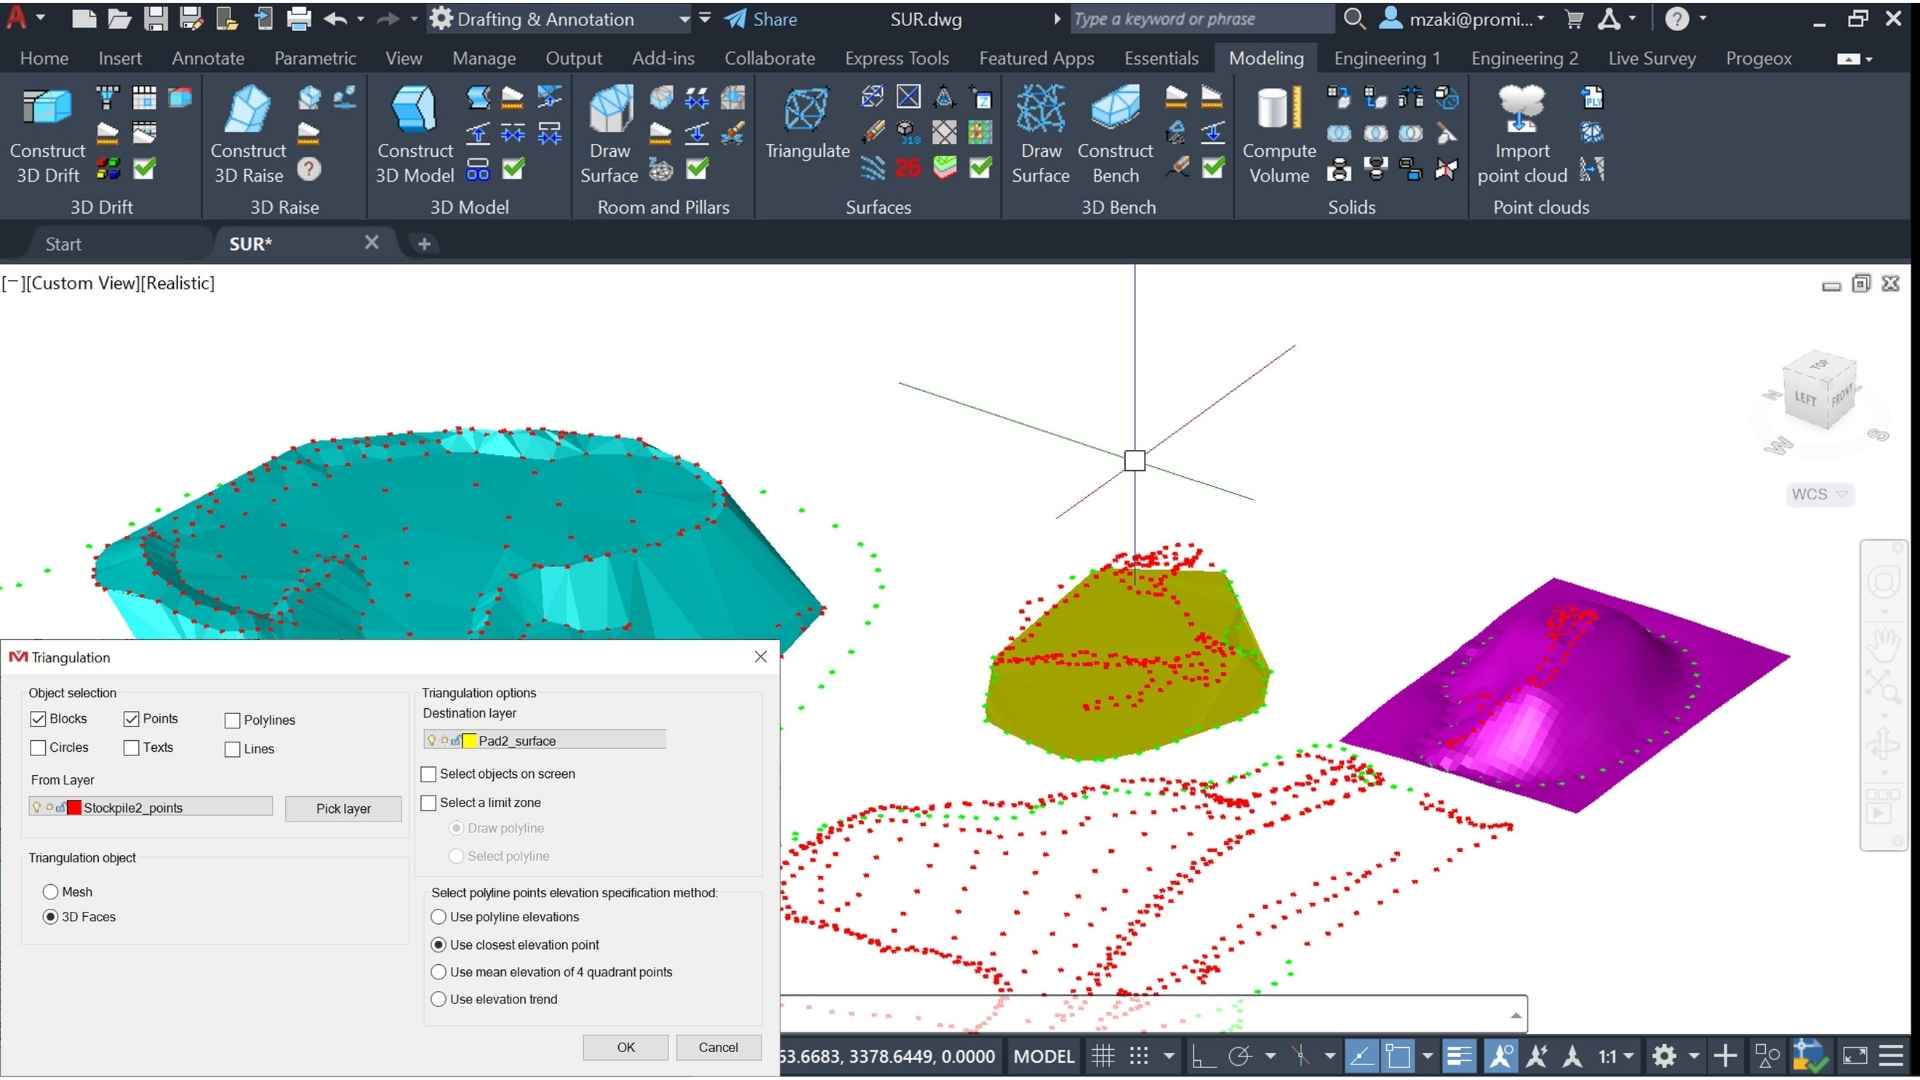Open the Live Survey ribbon tab

[1651, 58]
